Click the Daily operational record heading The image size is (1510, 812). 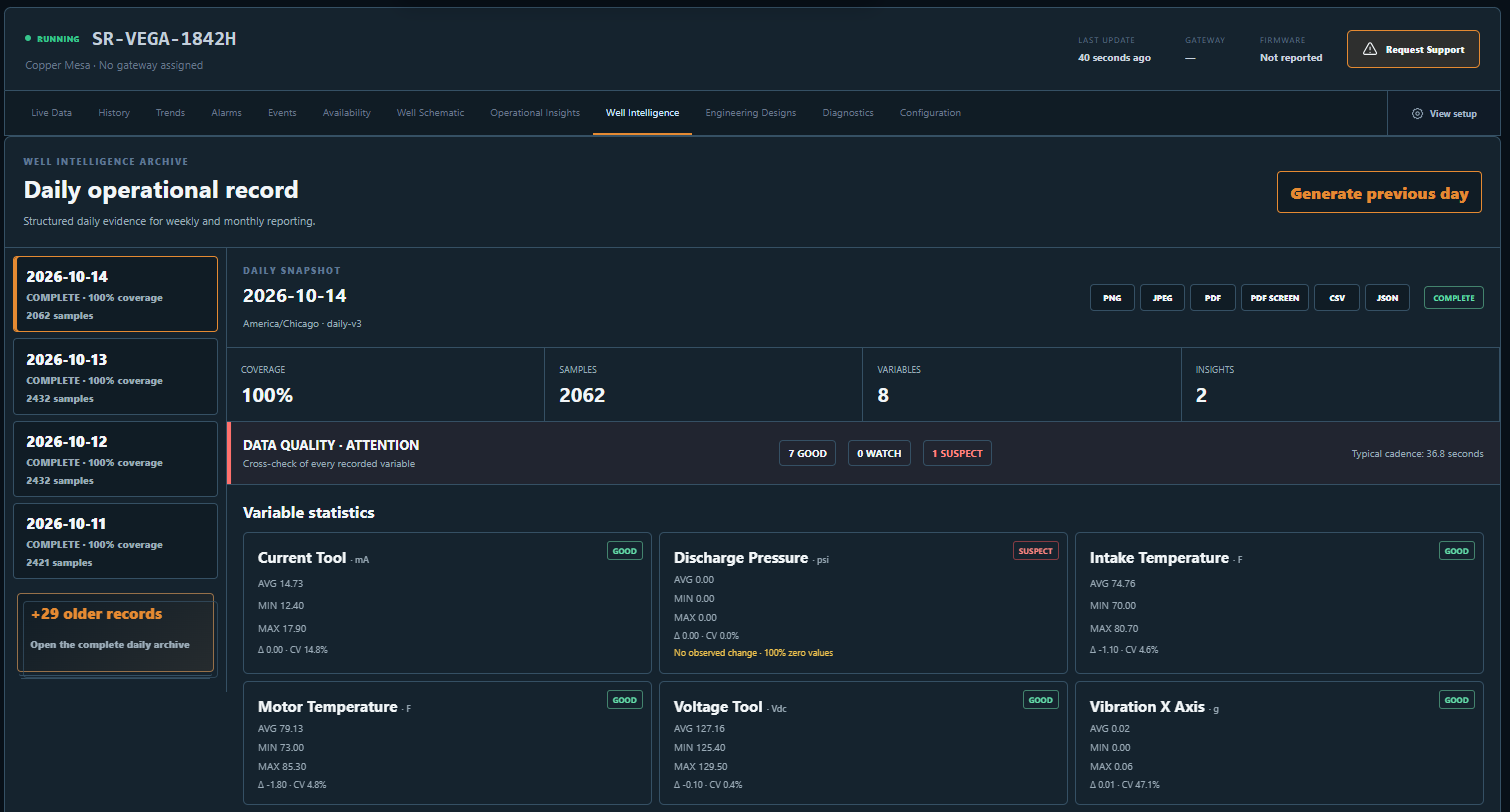pos(161,190)
